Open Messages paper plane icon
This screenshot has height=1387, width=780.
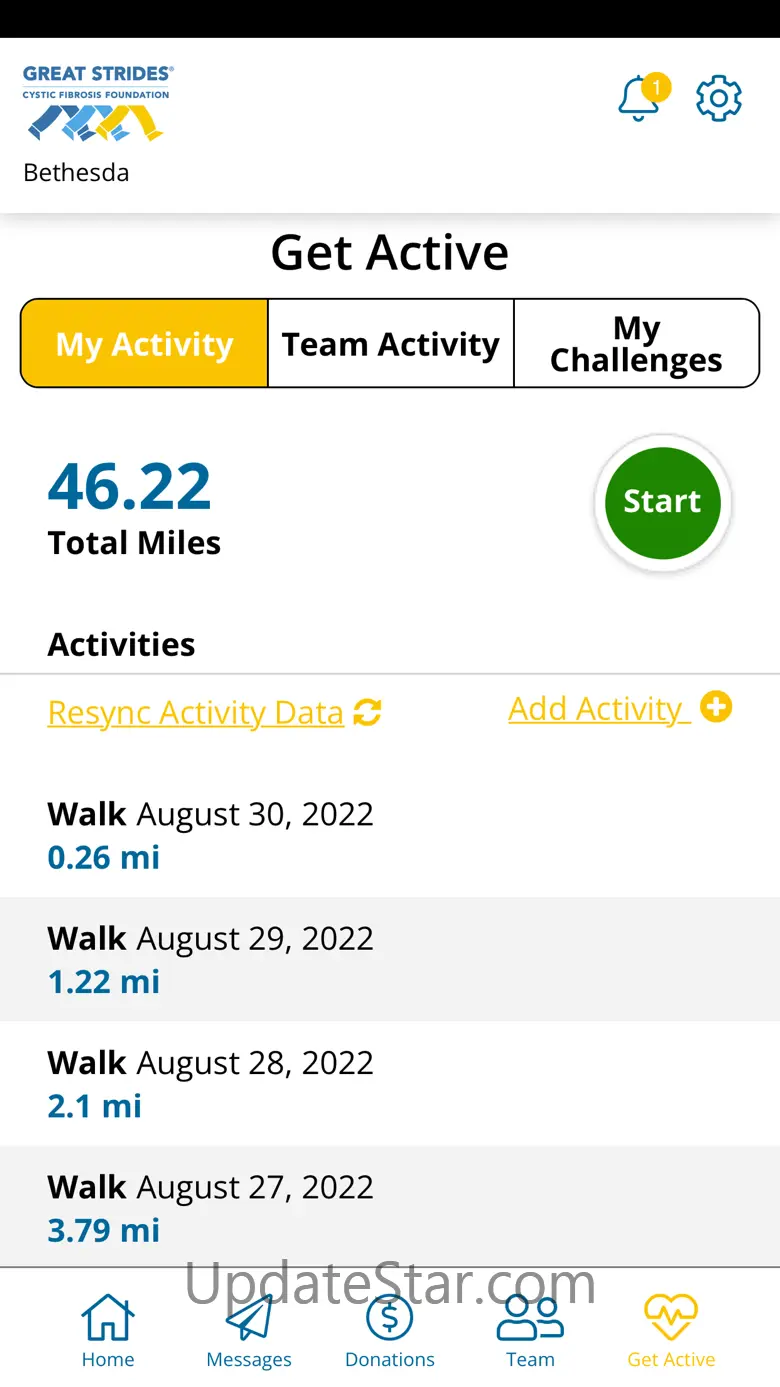pyautogui.click(x=249, y=1330)
